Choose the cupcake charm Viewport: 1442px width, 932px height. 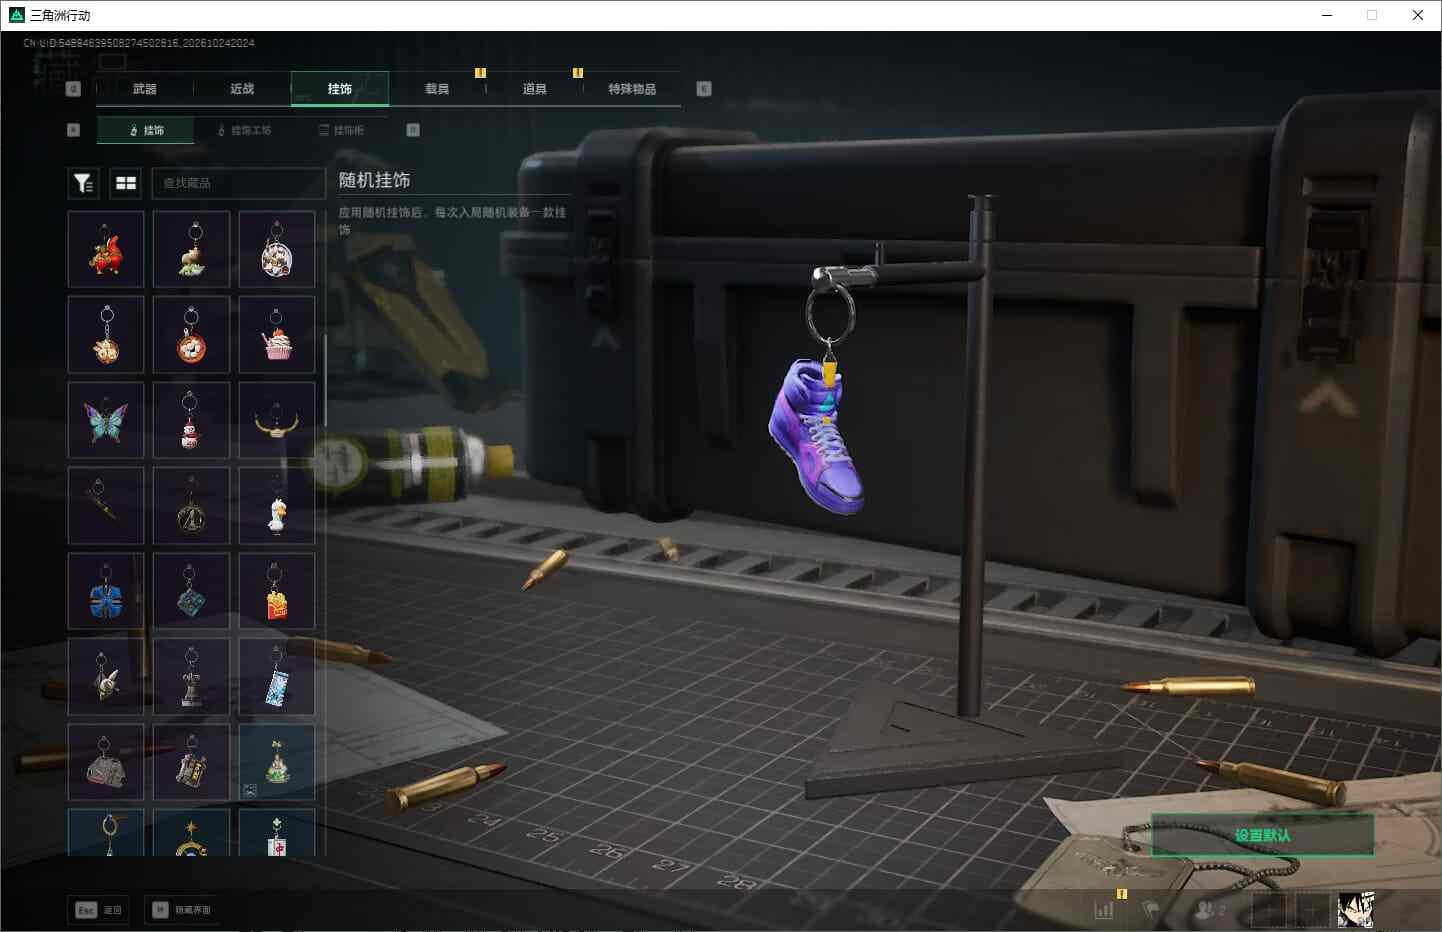coord(277,334)
